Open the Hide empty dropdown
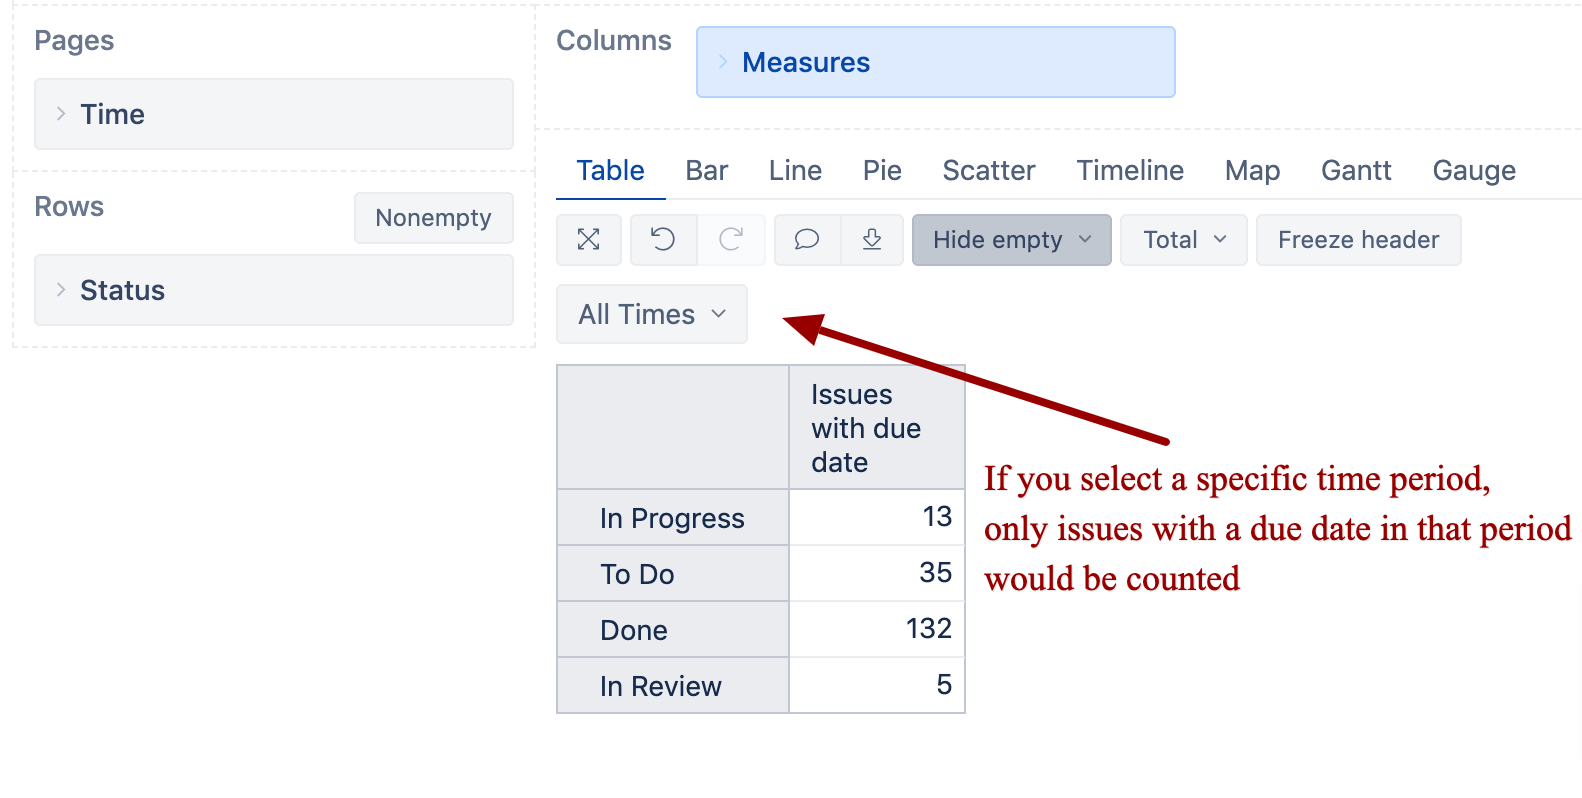Screen dimensions: 1582x798 click(1011, 240)
